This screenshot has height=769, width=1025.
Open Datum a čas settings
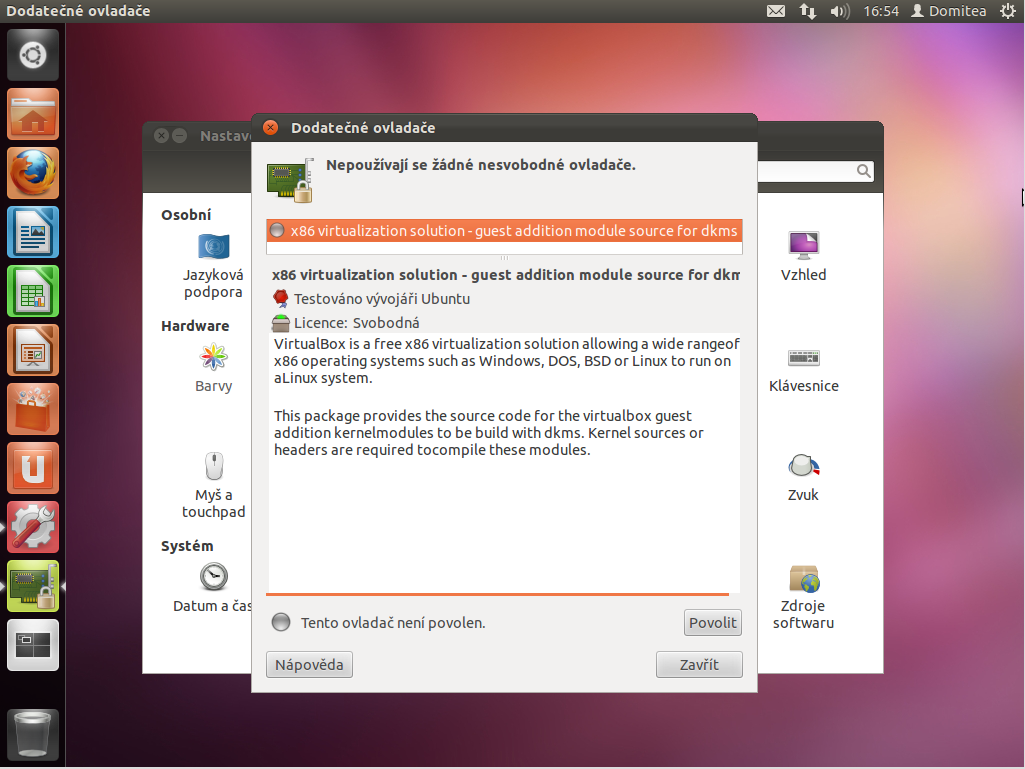(213, 577)
